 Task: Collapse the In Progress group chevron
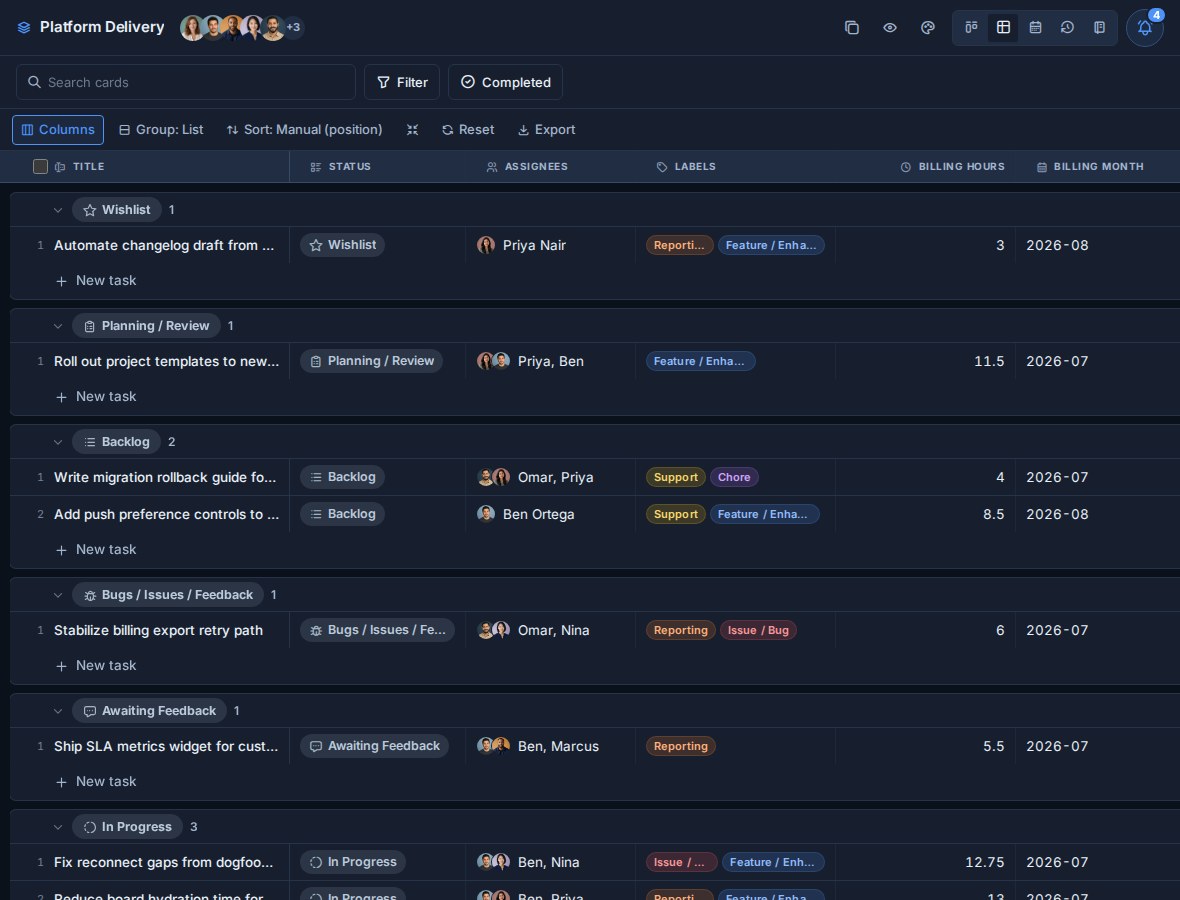coord(58,826)
